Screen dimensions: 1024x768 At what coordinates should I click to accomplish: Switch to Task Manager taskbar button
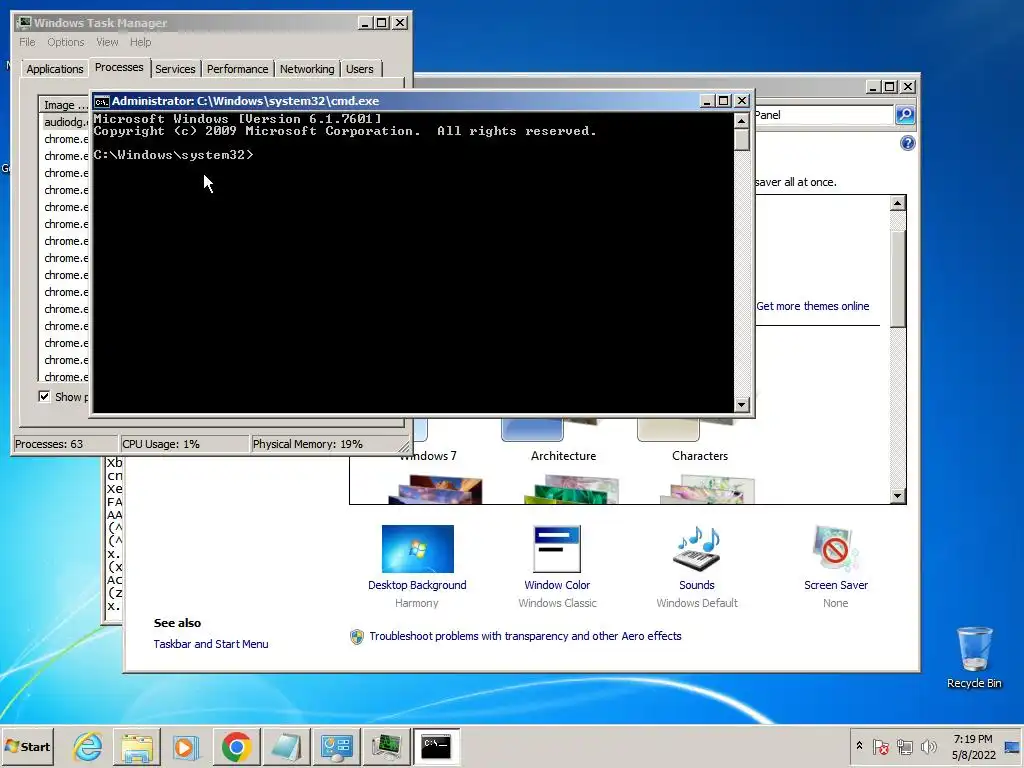[x=386, y=746]
